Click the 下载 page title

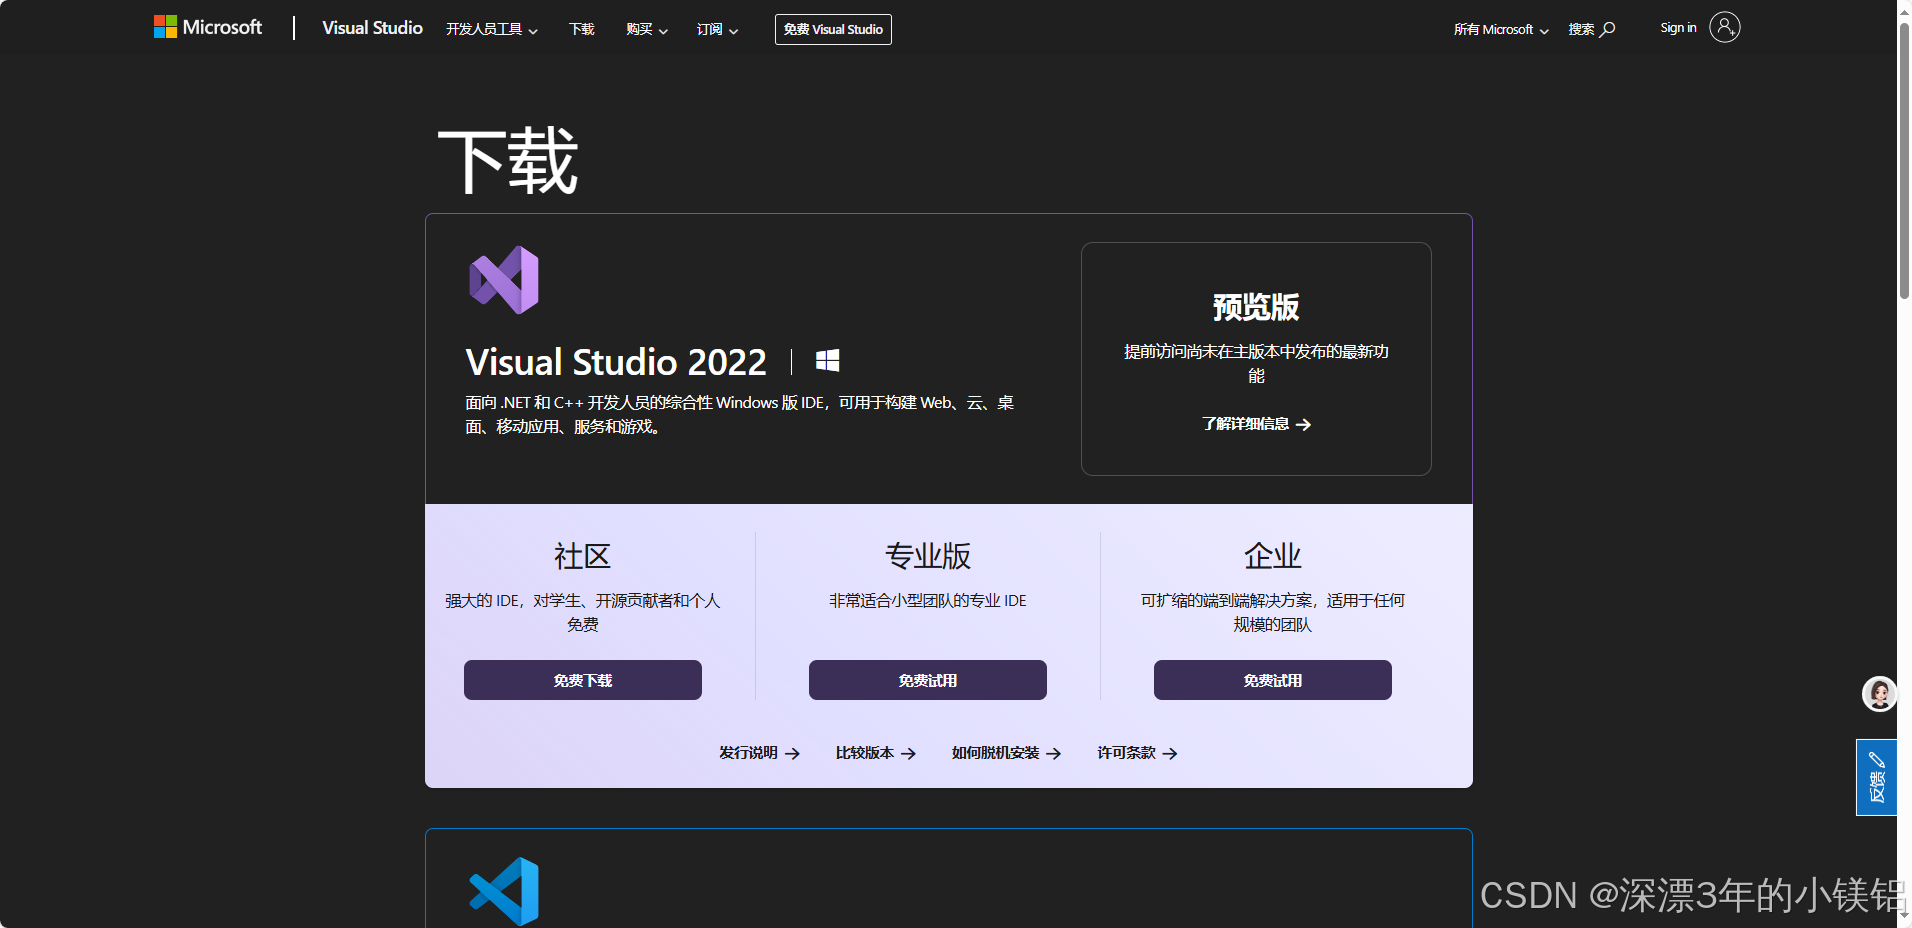508,161
